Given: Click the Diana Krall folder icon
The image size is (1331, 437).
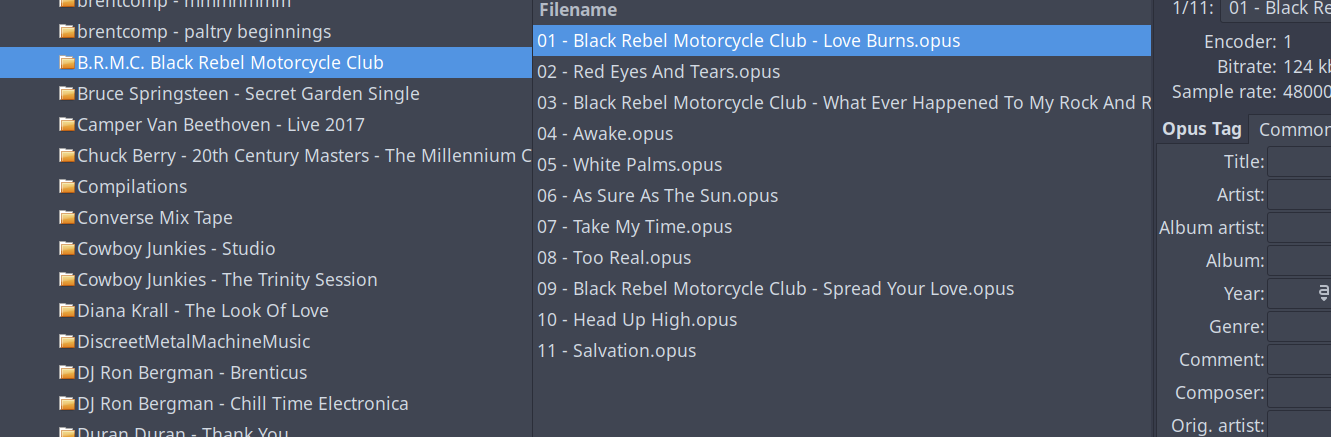Looking at the screenshot, I should coord(67,311).
